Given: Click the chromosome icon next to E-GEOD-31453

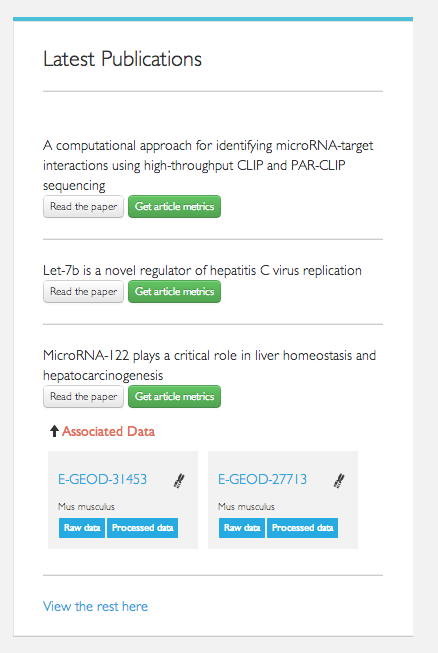Looking at the screenshot, I should click(179, 481).
